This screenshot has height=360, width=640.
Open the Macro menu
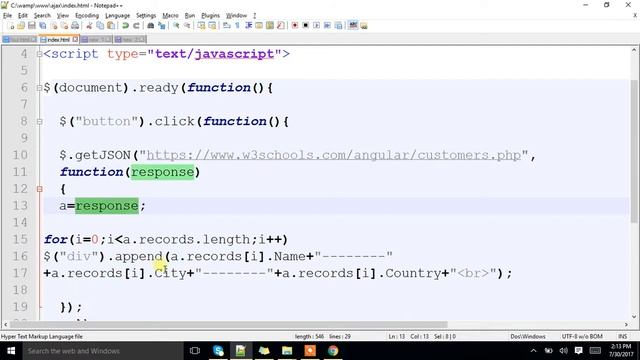pos(170,16)
